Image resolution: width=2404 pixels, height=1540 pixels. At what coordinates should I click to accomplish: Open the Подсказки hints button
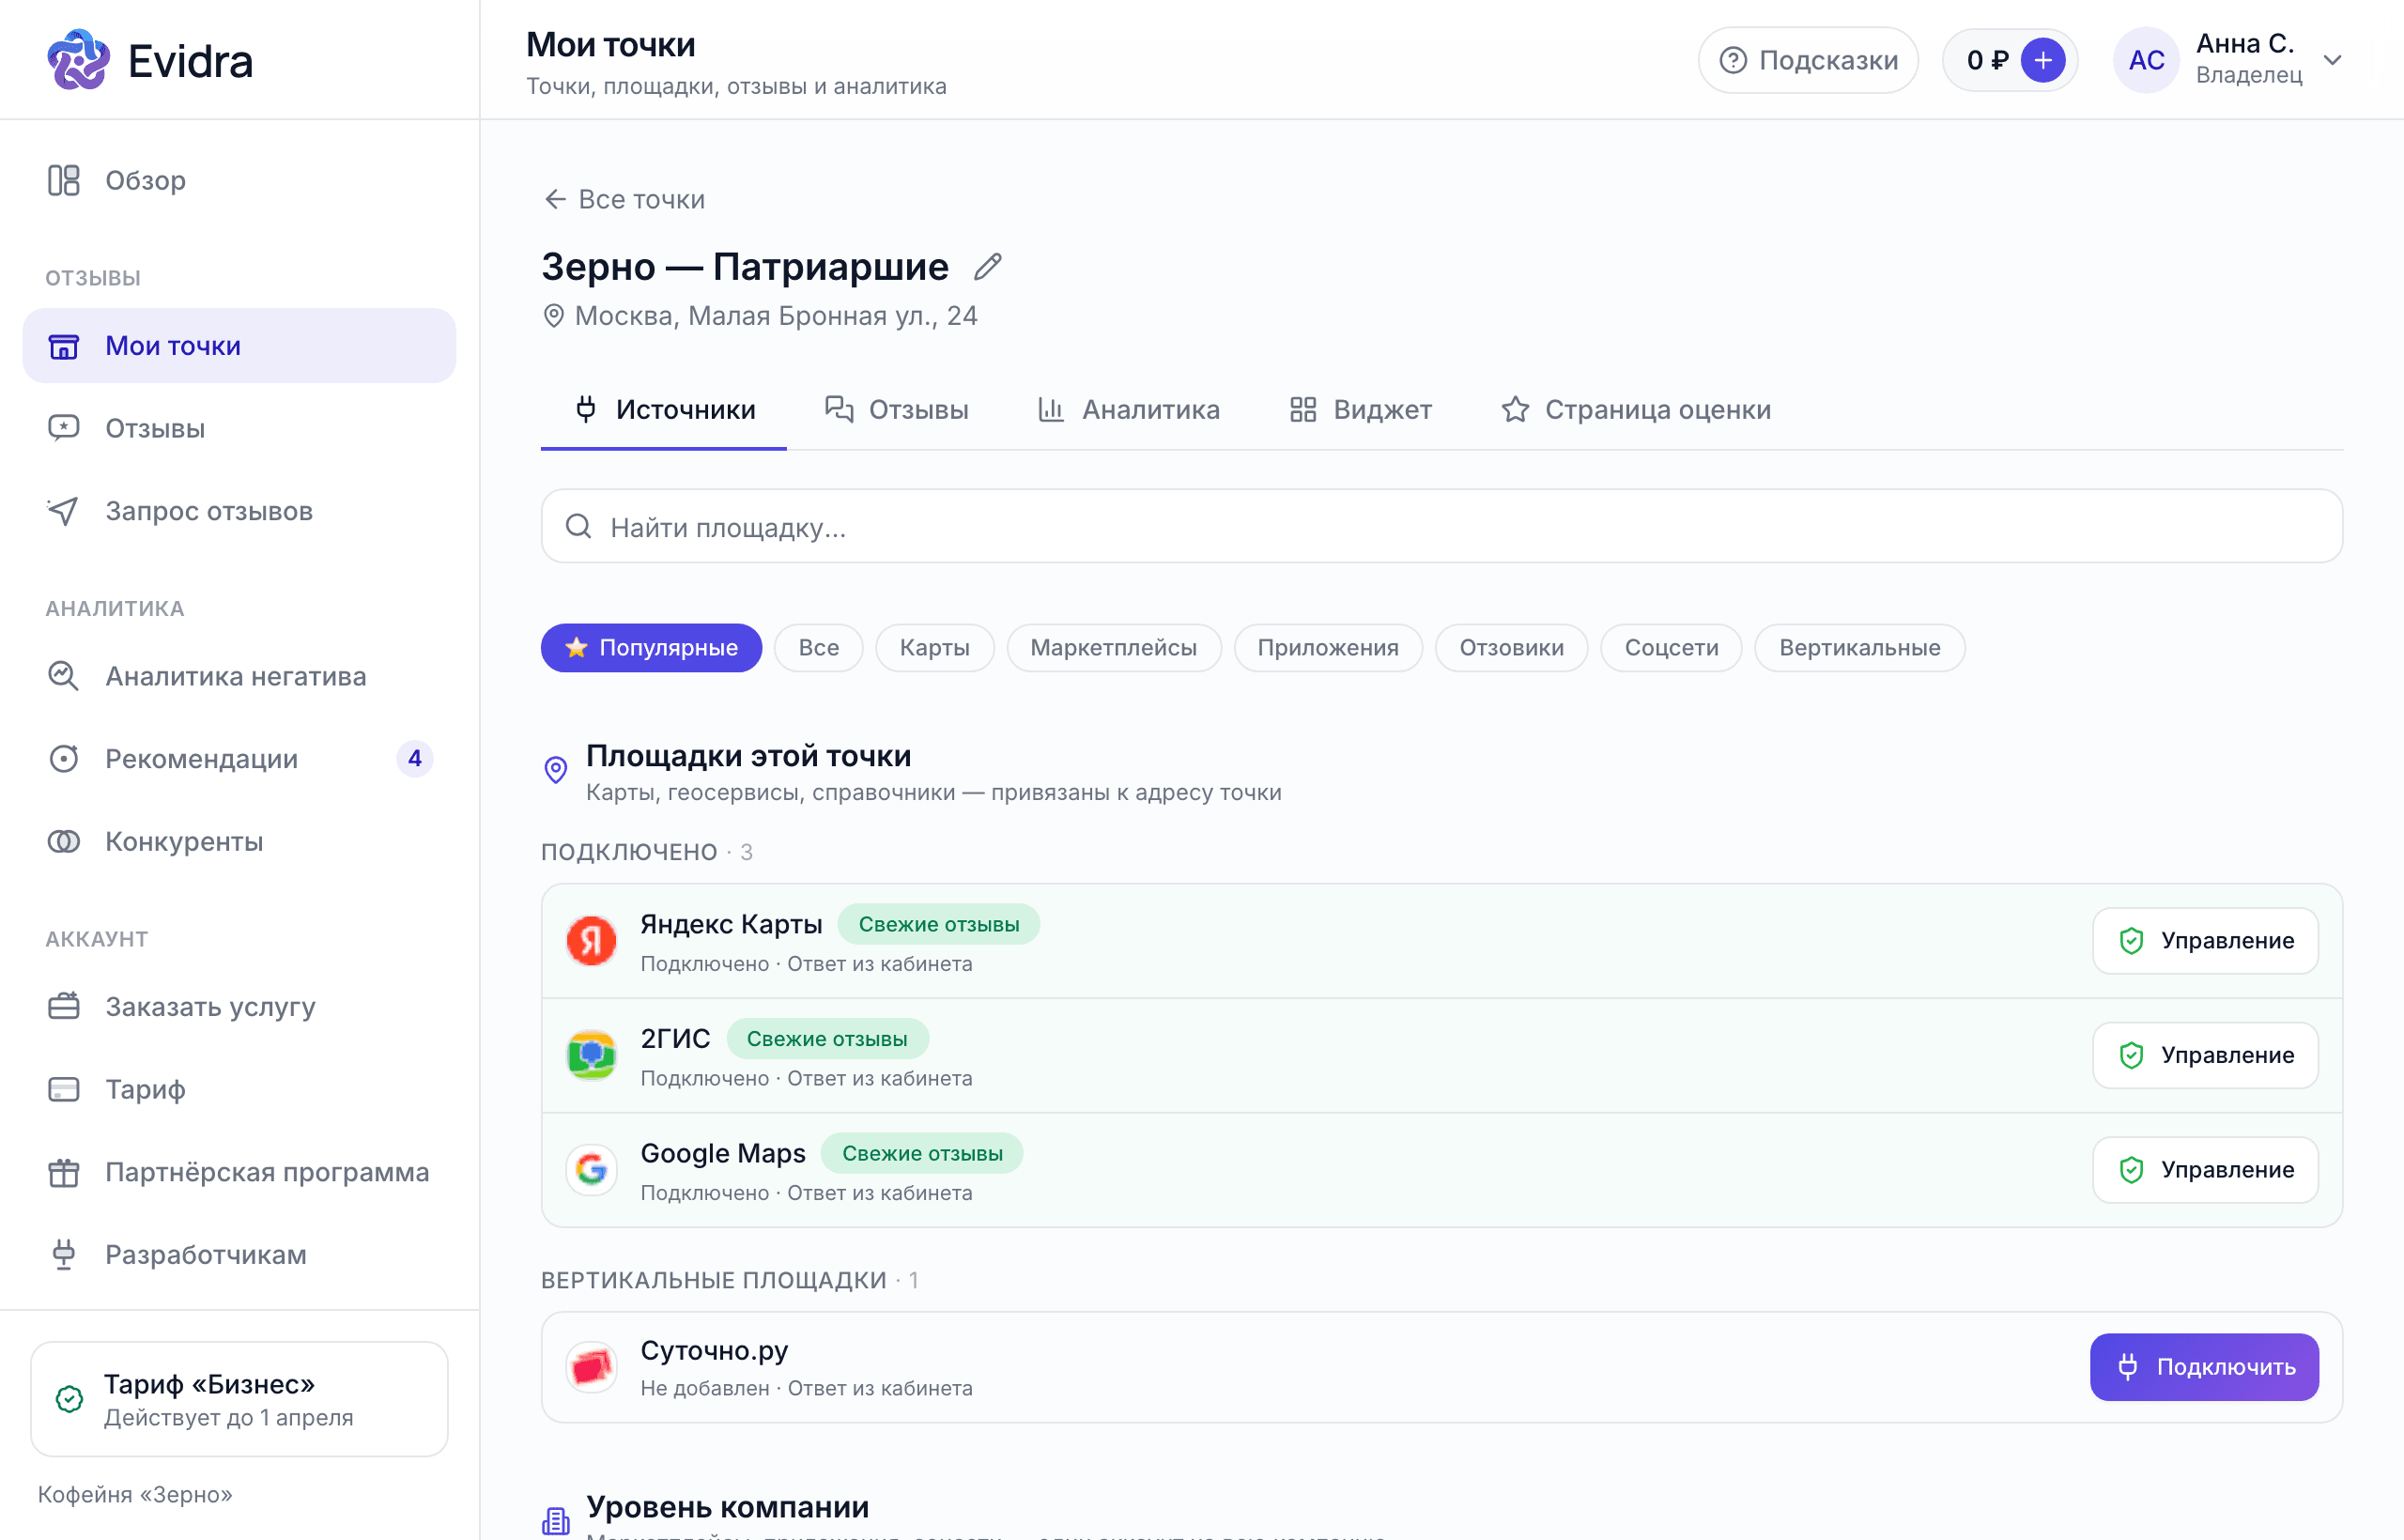tap(1808, 60)
